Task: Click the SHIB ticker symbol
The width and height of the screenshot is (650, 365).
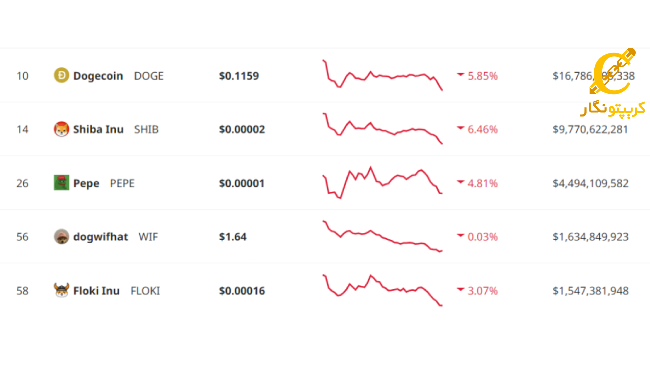Action: tap(146, 129)
